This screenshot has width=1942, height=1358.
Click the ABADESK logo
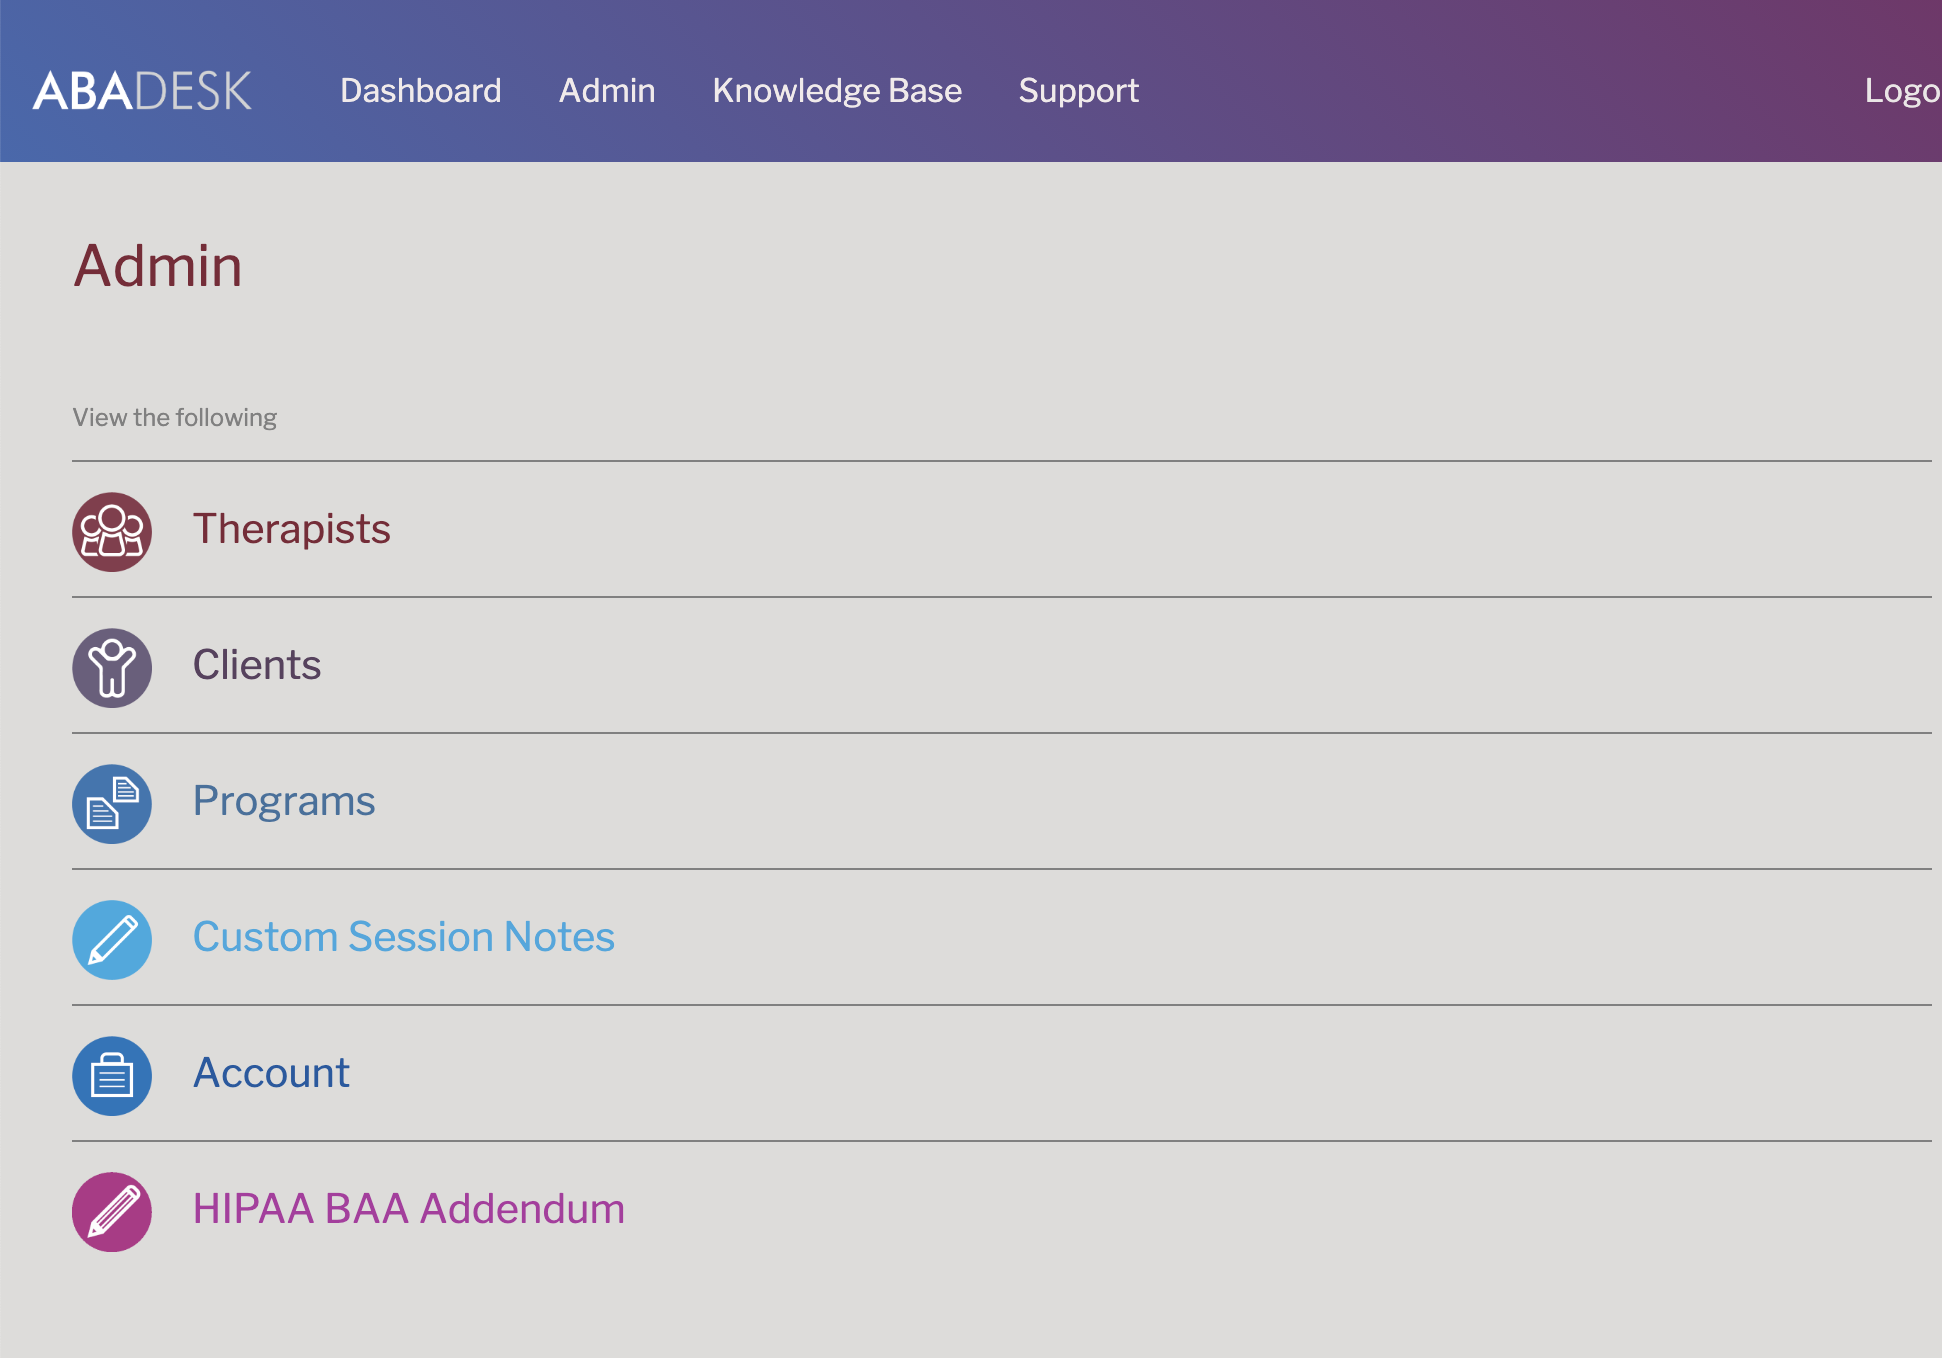(x=142, y=91)
